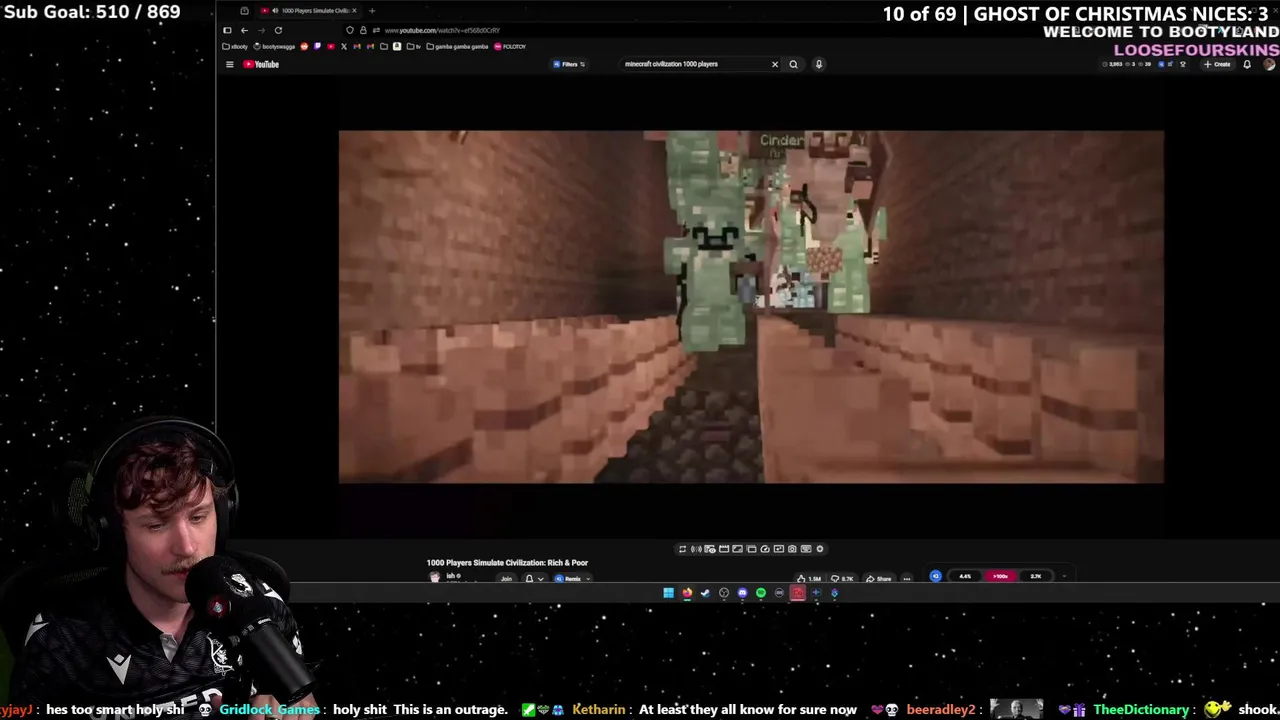The width and height of the screenshot is (1280, 720).
Task: Open Spotify from the taskbar
Action: (x=761, y=593)
